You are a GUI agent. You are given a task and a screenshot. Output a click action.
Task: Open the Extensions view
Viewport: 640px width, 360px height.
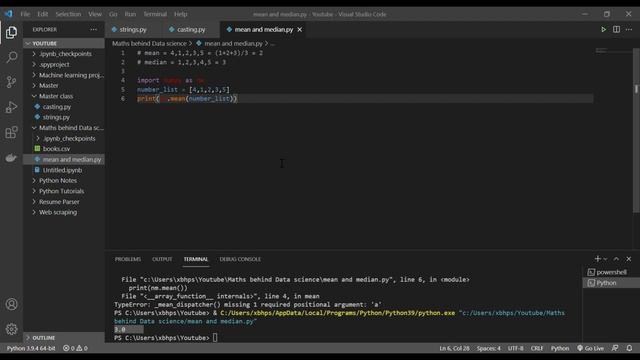11,132
